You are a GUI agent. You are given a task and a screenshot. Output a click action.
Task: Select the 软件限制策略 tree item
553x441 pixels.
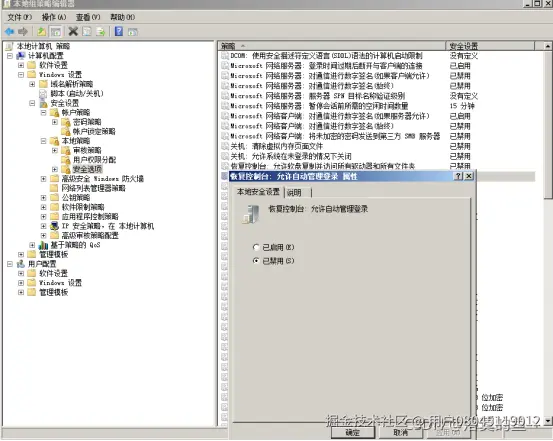tap(83, 207)
